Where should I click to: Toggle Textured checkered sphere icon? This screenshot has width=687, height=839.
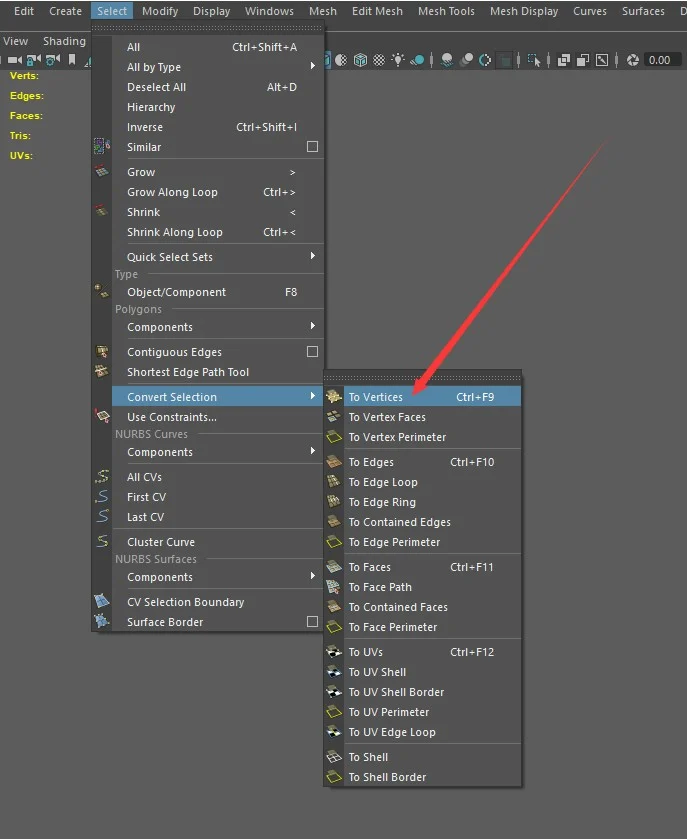coord(379,60)
